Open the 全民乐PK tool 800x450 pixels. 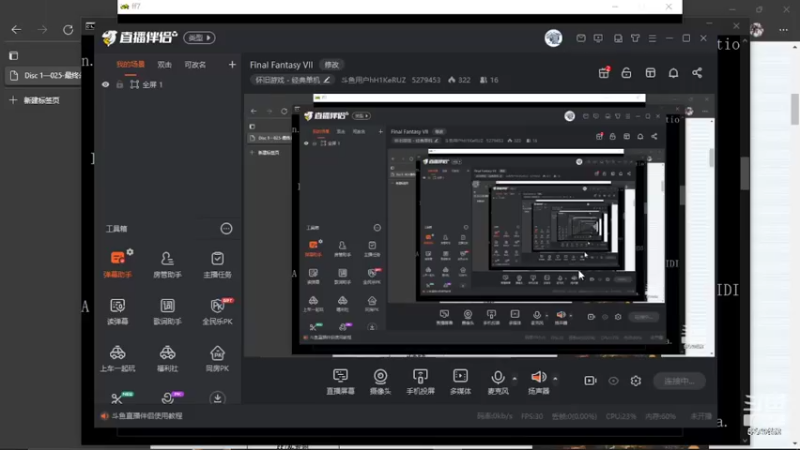[x=217, y=311]
